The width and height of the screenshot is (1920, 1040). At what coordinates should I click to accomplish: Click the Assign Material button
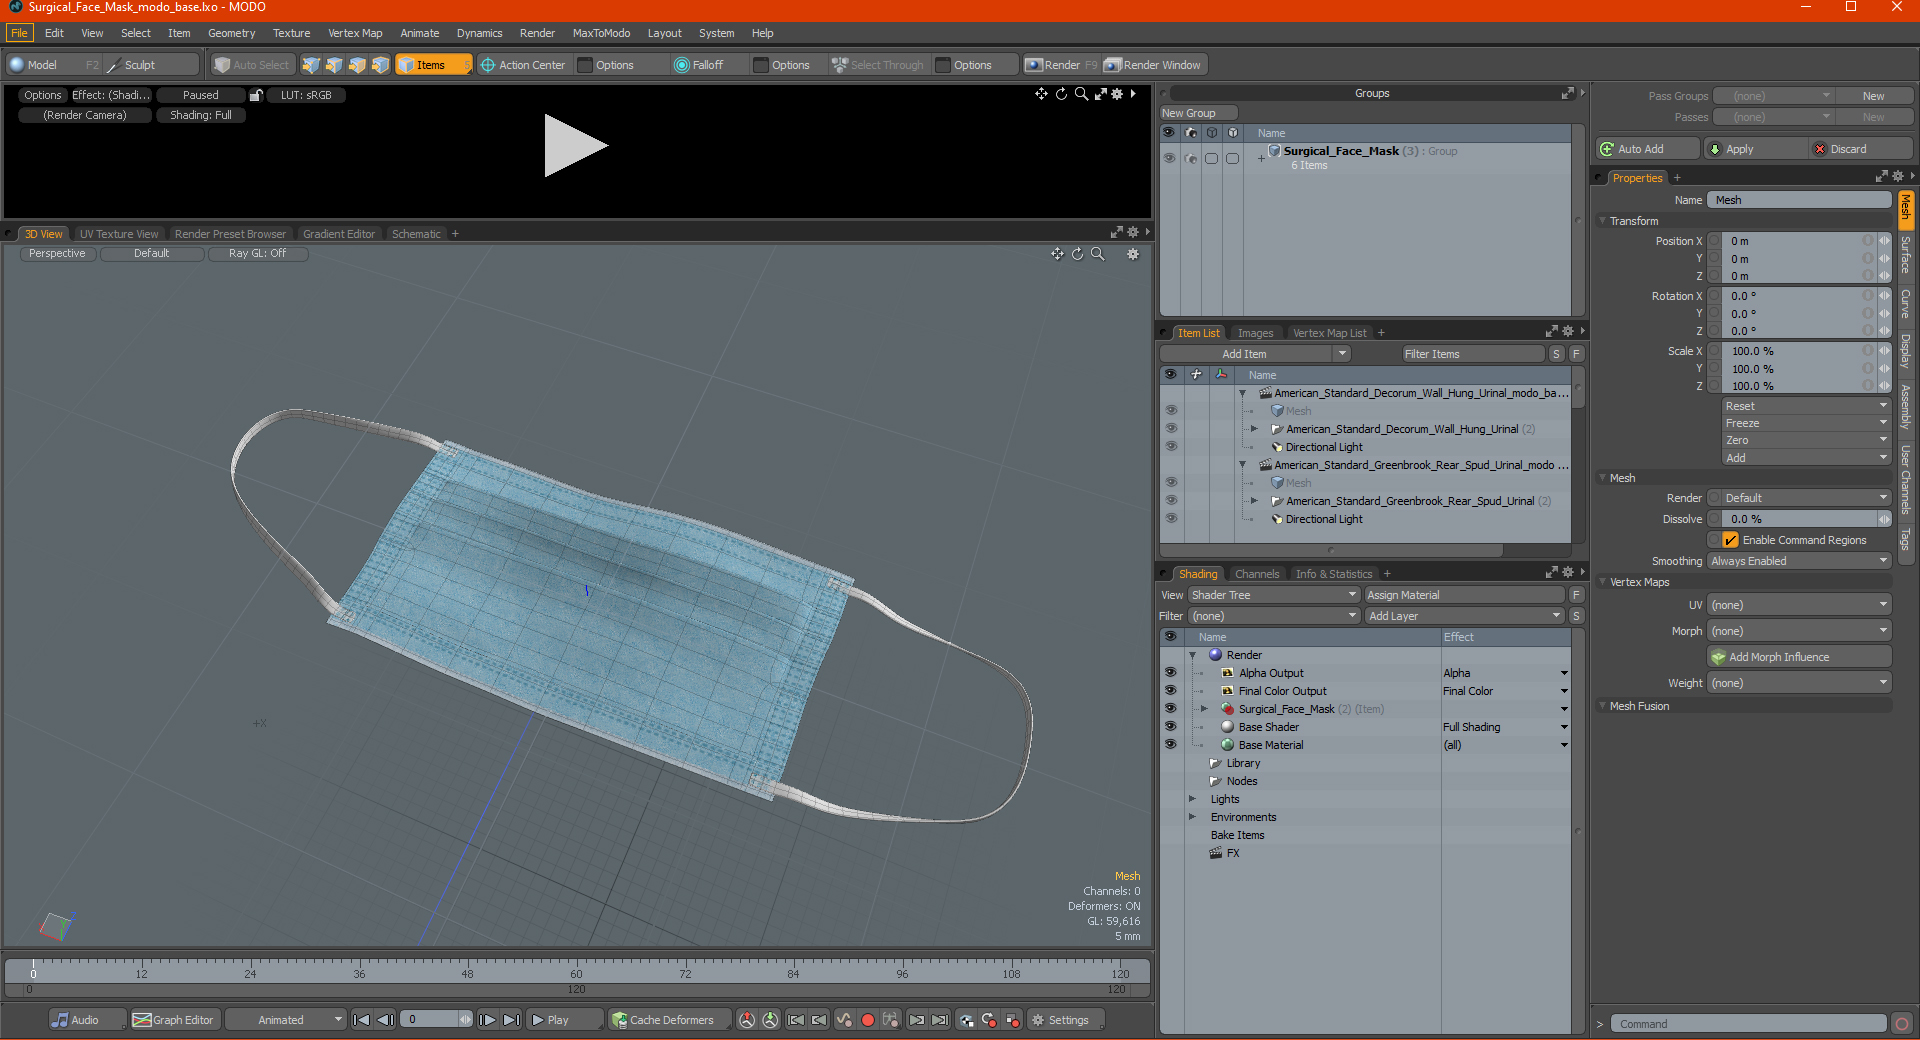(1465, 595)
